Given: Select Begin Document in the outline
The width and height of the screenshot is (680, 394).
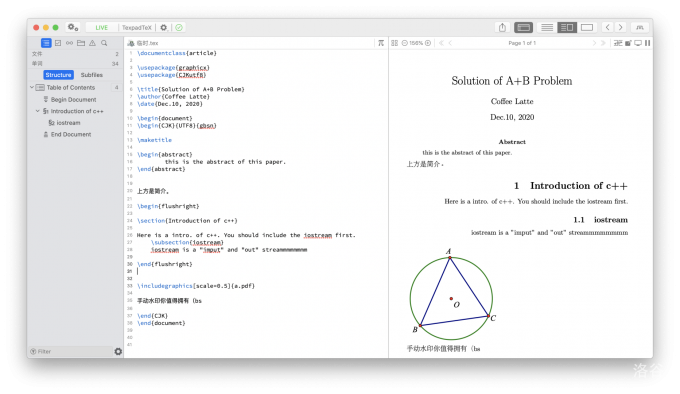Looking at the screenshot, I should 73,100.
